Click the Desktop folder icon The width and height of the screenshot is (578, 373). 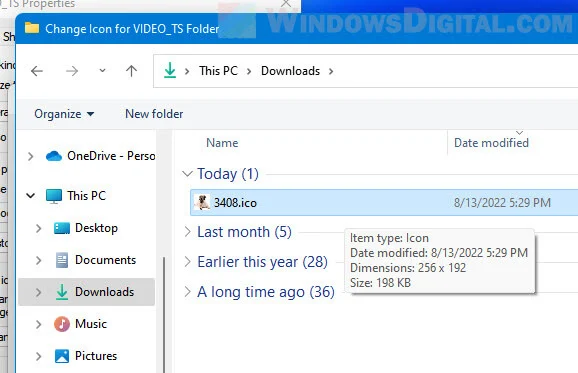[62, 228]
